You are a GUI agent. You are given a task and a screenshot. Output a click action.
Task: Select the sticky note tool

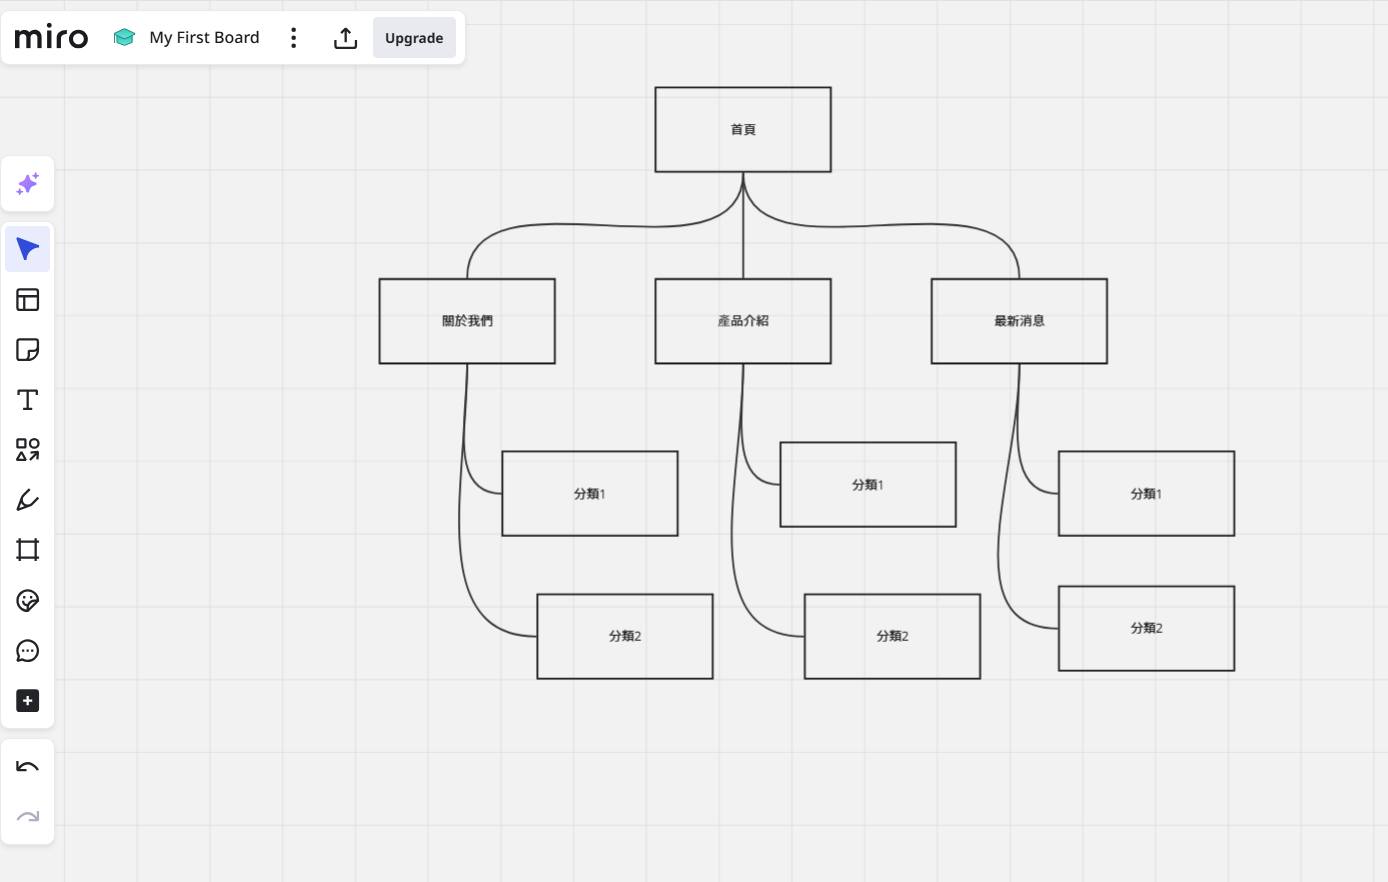(x=28, y=350)
